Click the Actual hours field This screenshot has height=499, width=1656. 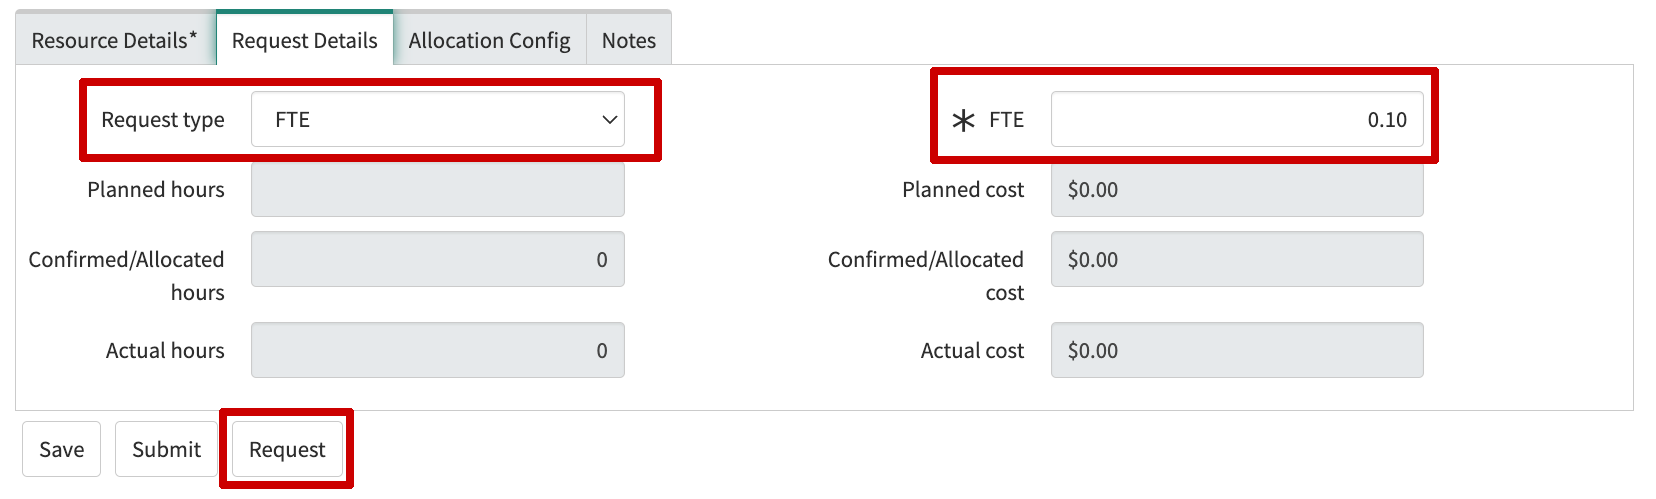[x=437, y=351]
